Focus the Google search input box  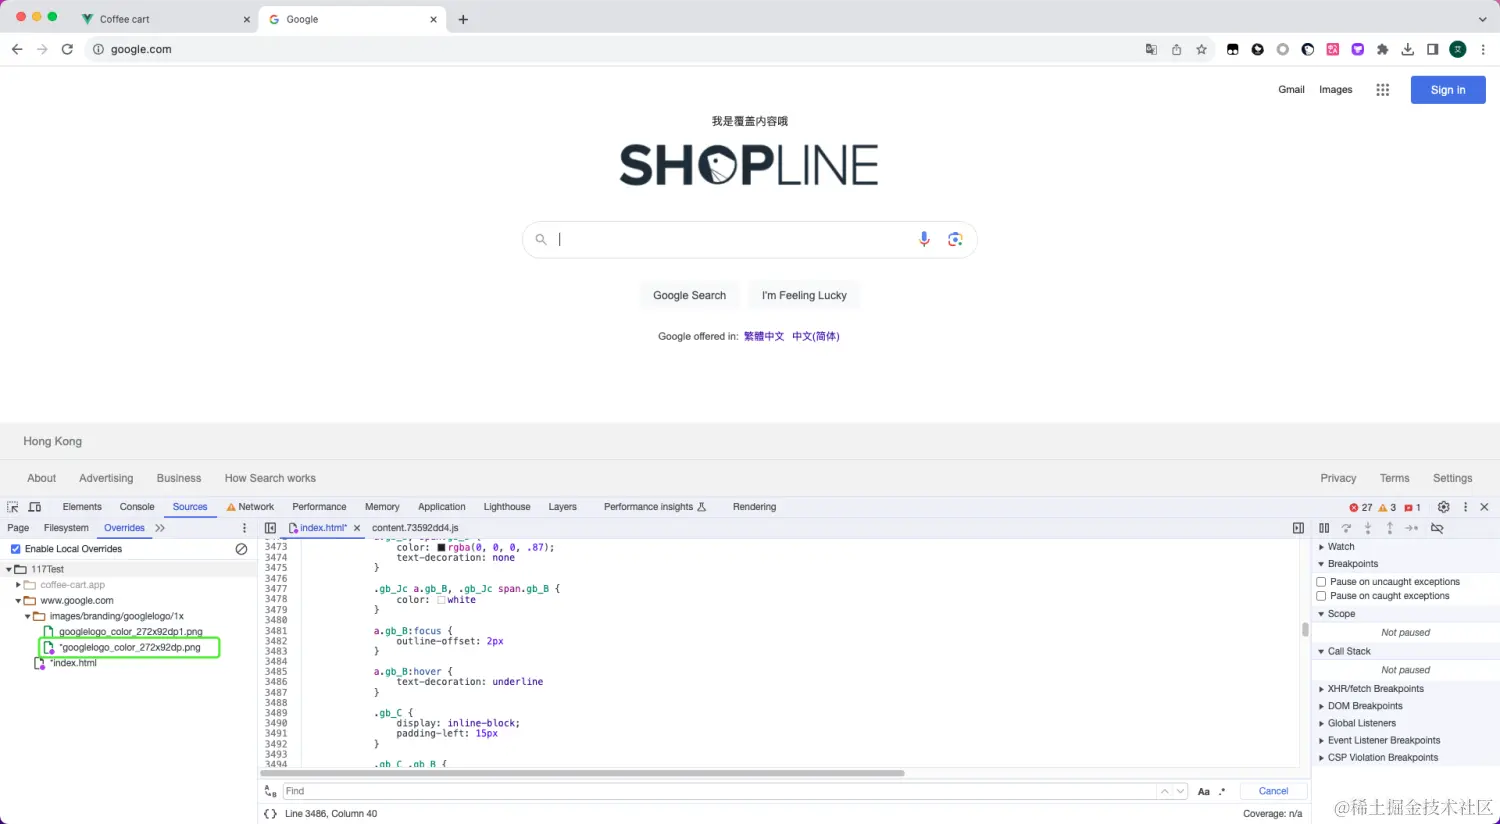735,239
